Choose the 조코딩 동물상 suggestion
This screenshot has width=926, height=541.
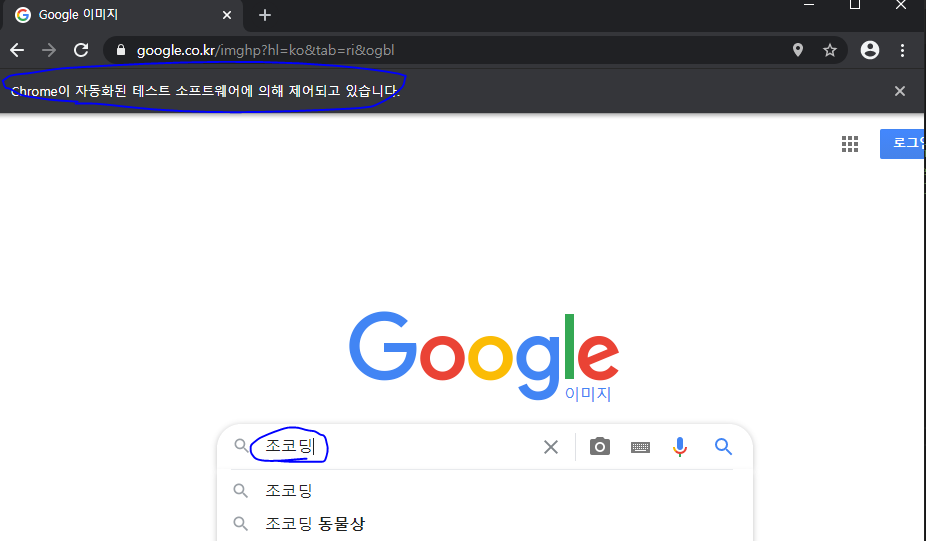484,523
